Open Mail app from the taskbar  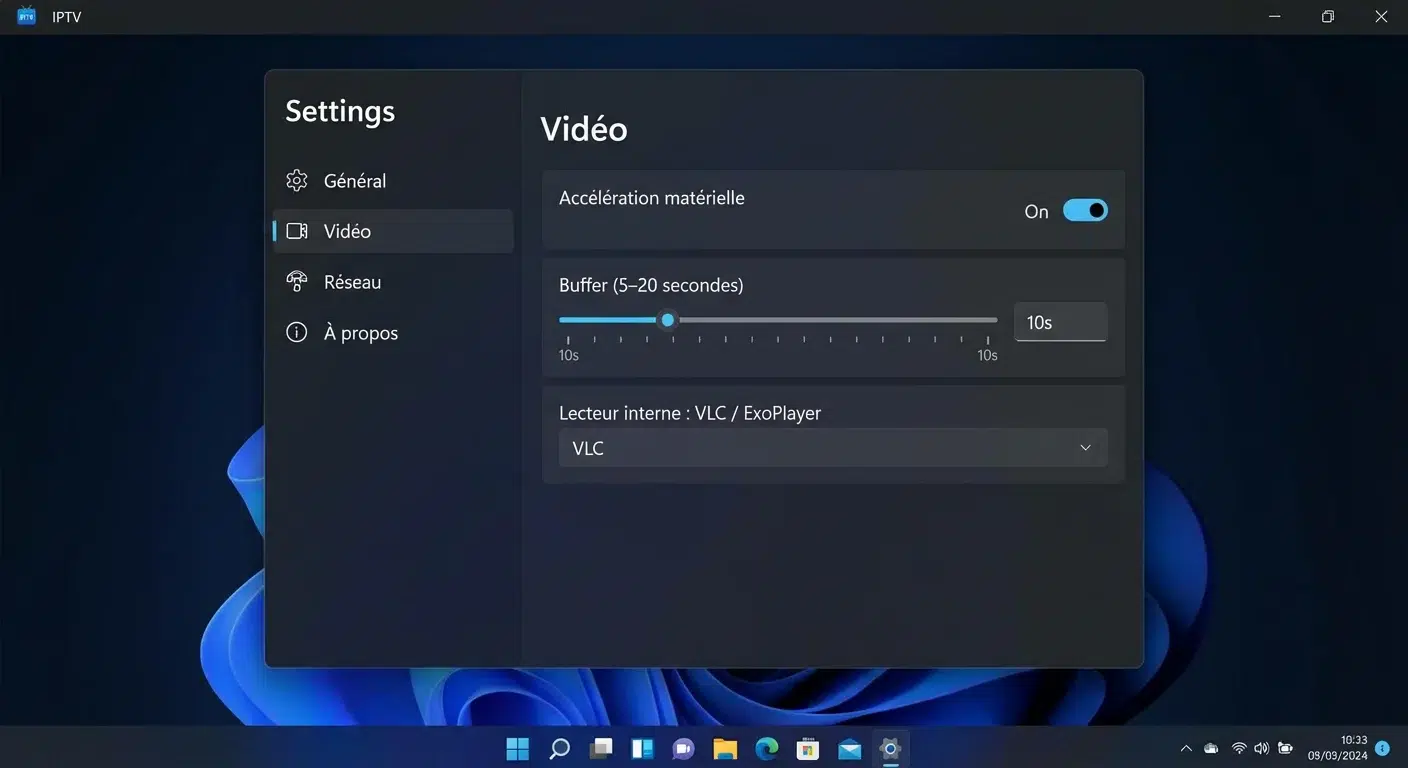point(849,748)
